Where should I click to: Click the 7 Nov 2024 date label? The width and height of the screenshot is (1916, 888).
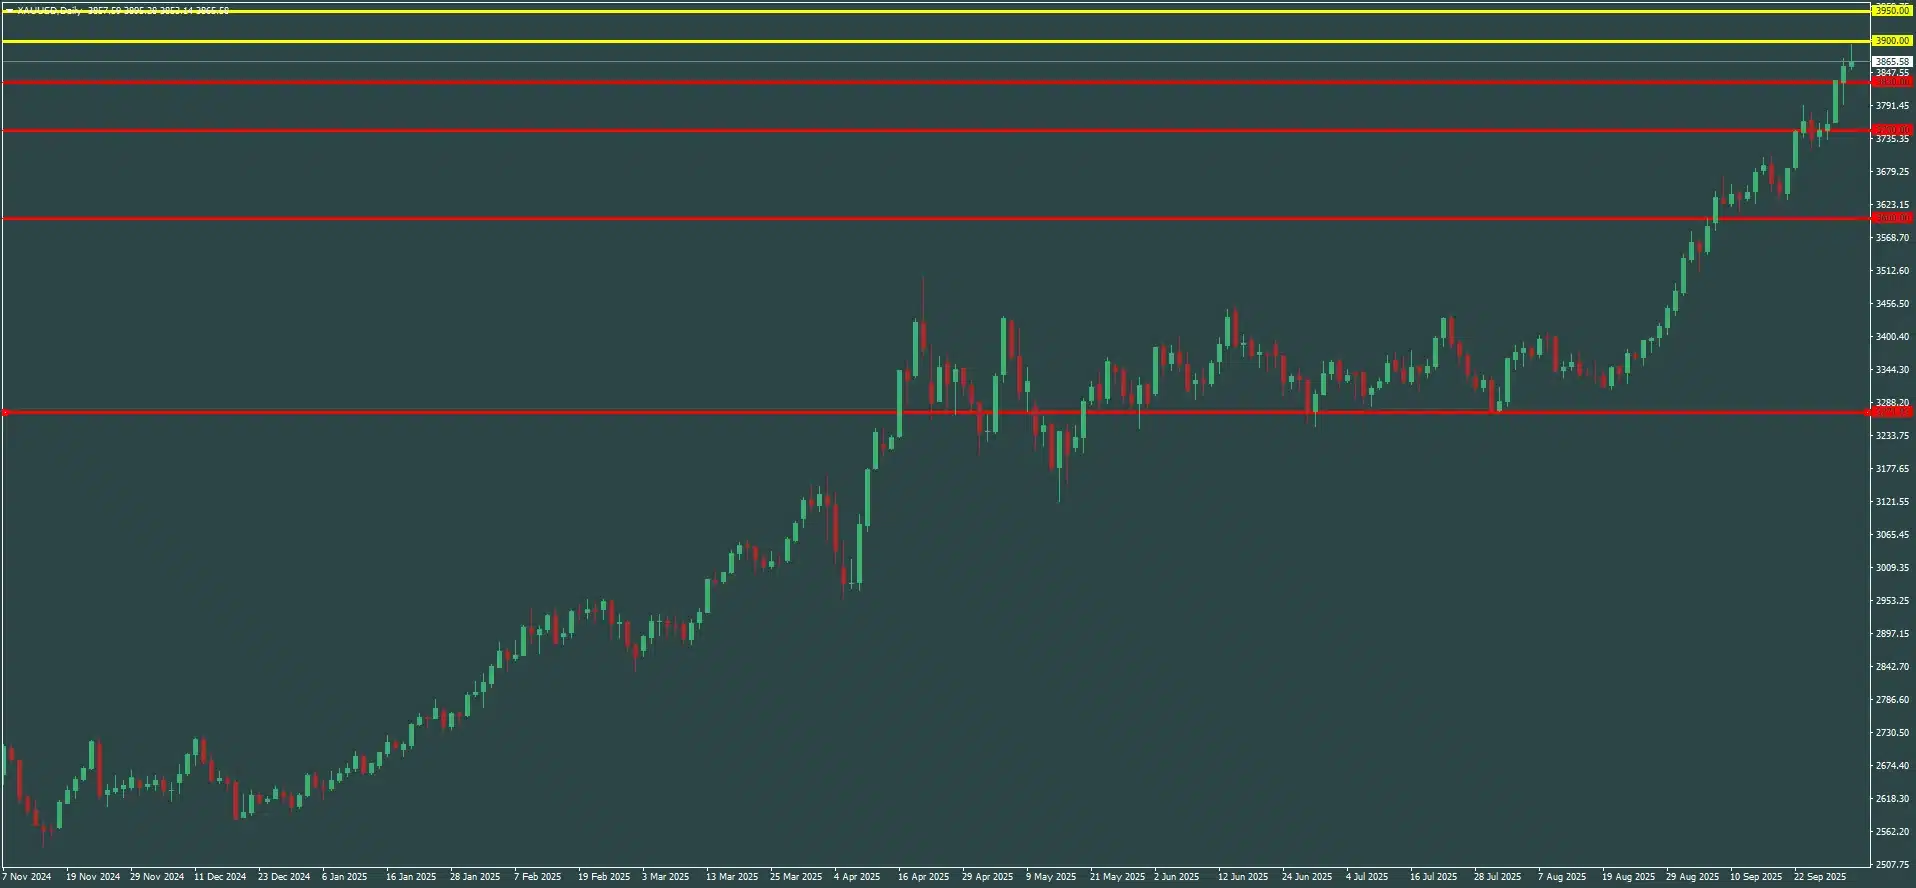coord(26,877)
